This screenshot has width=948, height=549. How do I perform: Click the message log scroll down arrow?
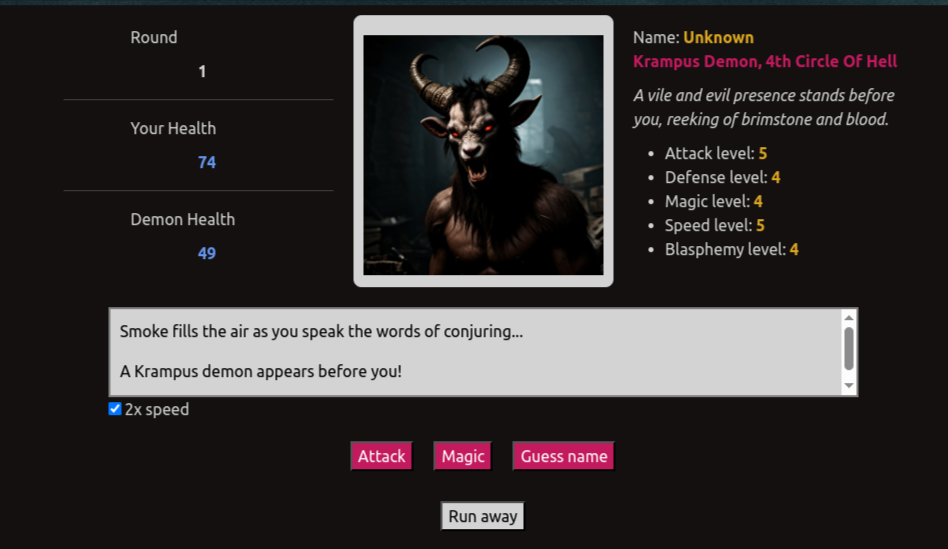click(849, 385)
